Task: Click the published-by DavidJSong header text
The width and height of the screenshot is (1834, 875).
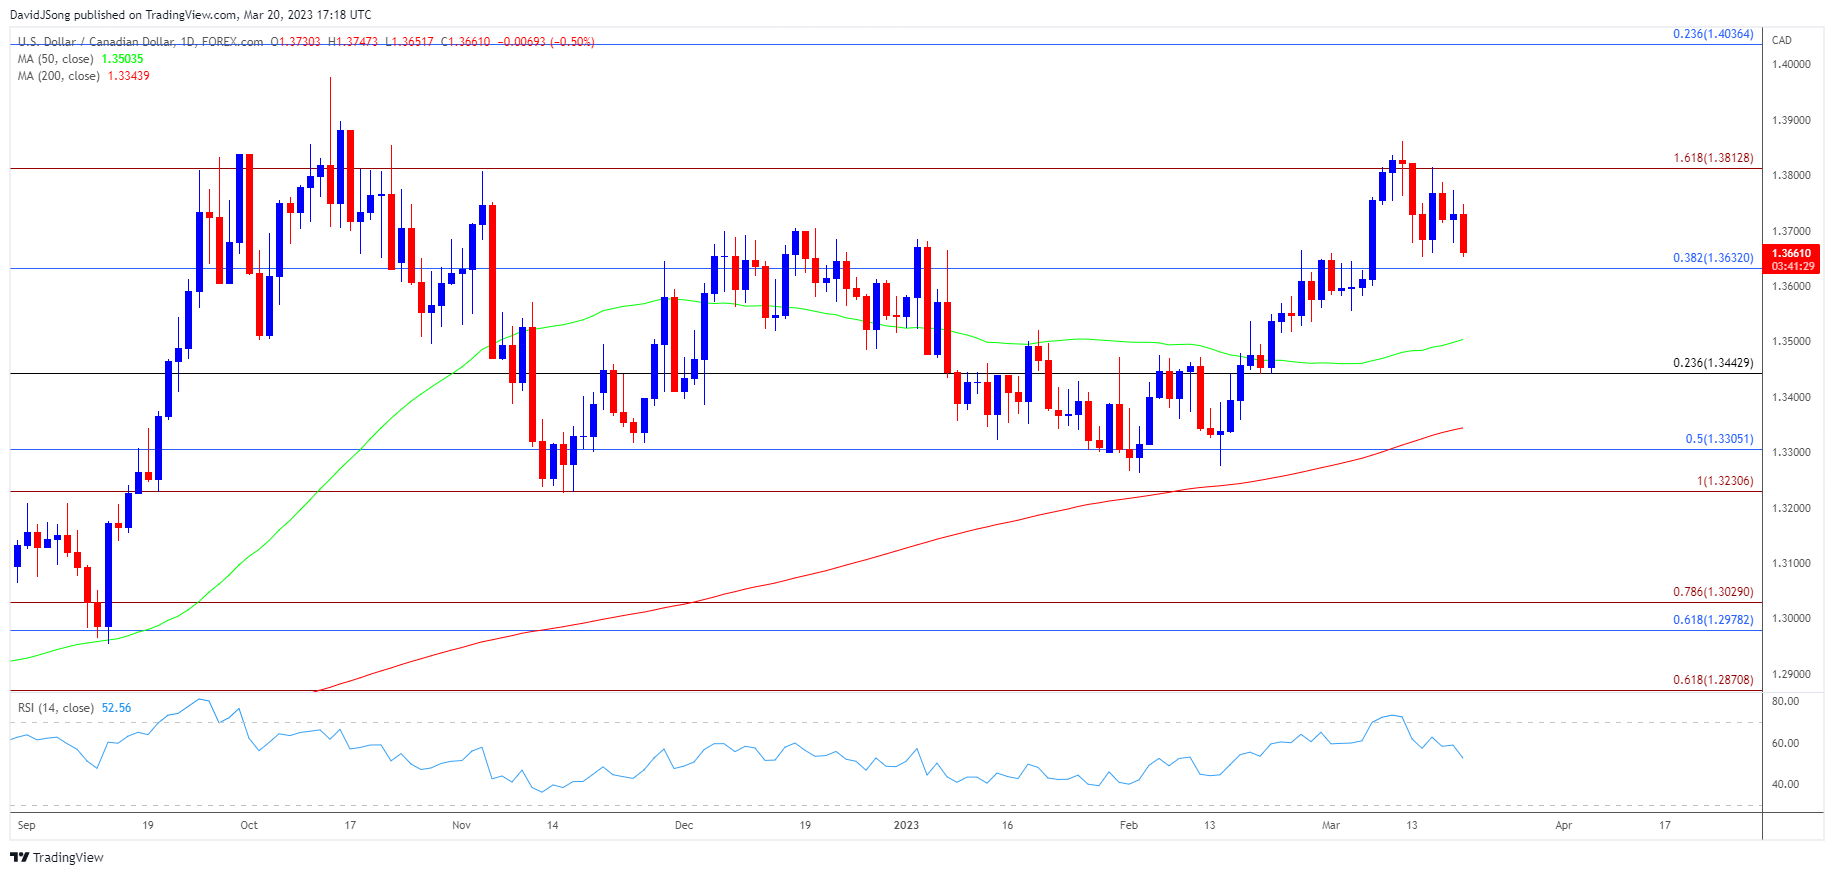Action: 190,15
